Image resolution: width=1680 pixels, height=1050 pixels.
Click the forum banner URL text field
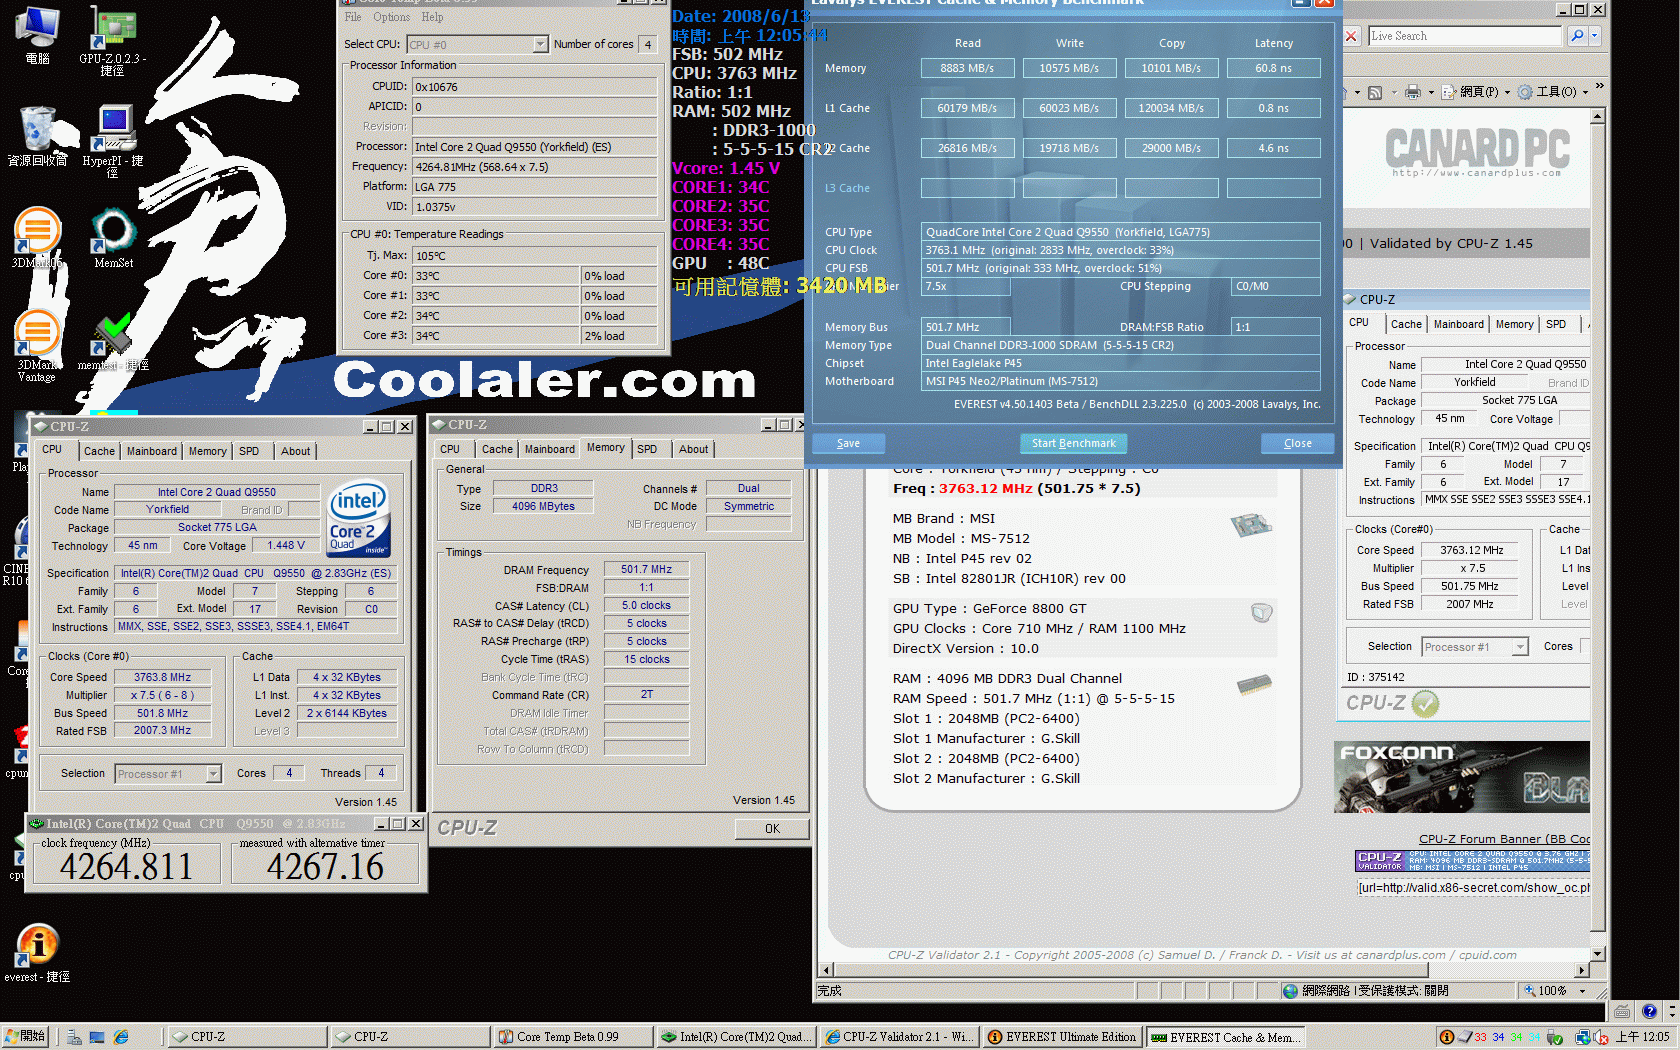coord(1473,888)
